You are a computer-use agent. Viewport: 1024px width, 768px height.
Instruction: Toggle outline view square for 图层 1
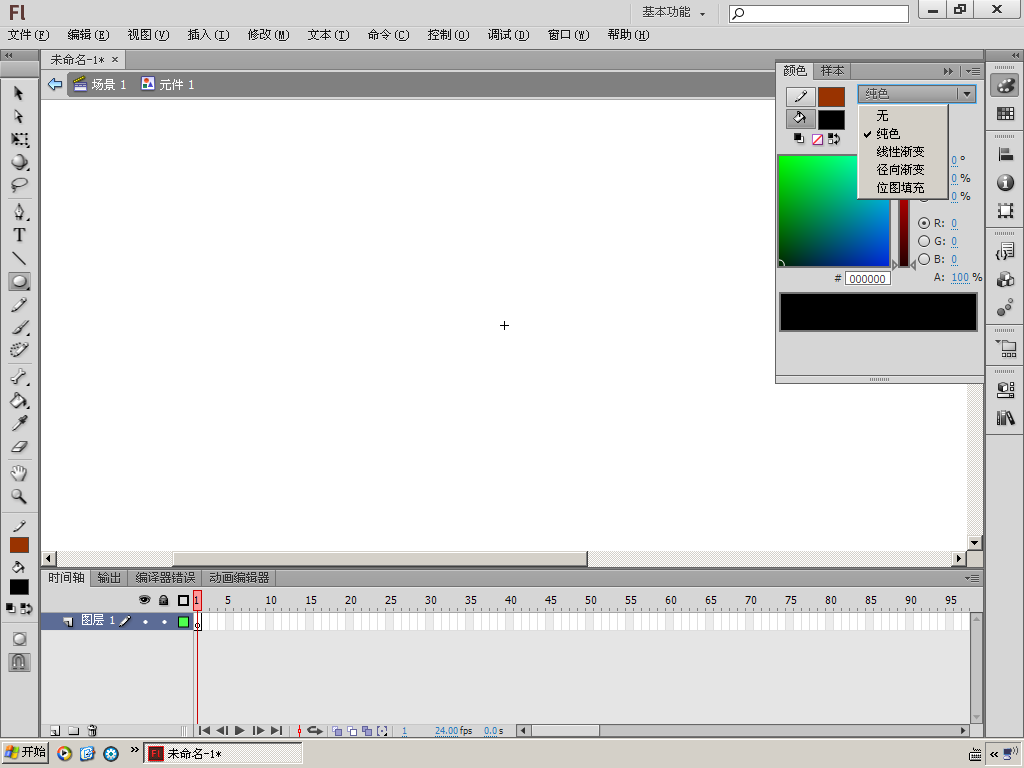(184, 622)
